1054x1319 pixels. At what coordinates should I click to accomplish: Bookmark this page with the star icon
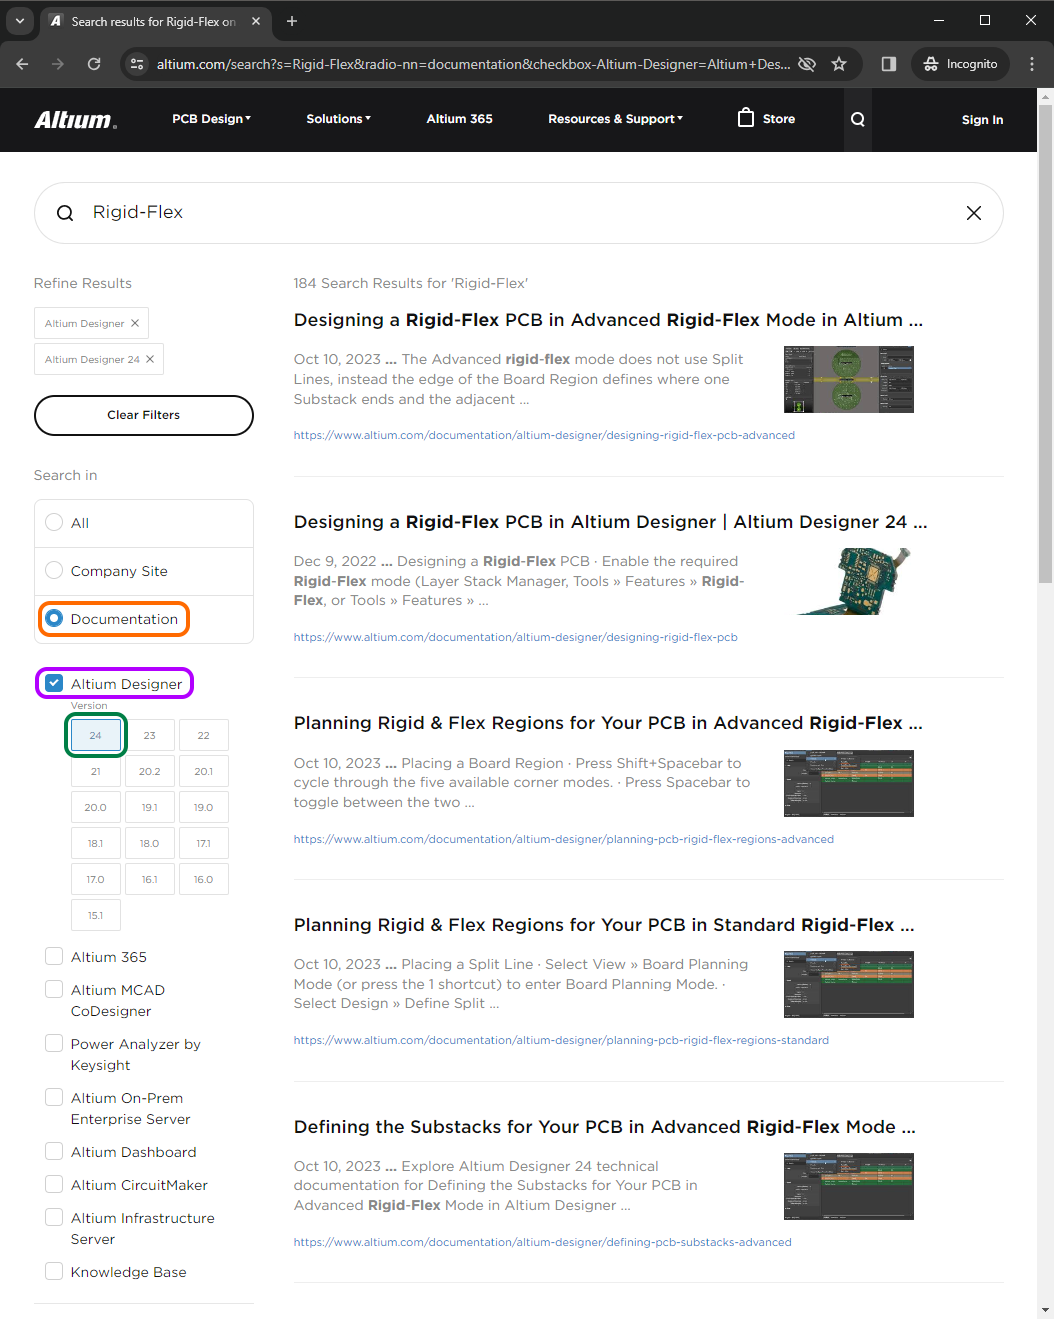coord(839,64)
